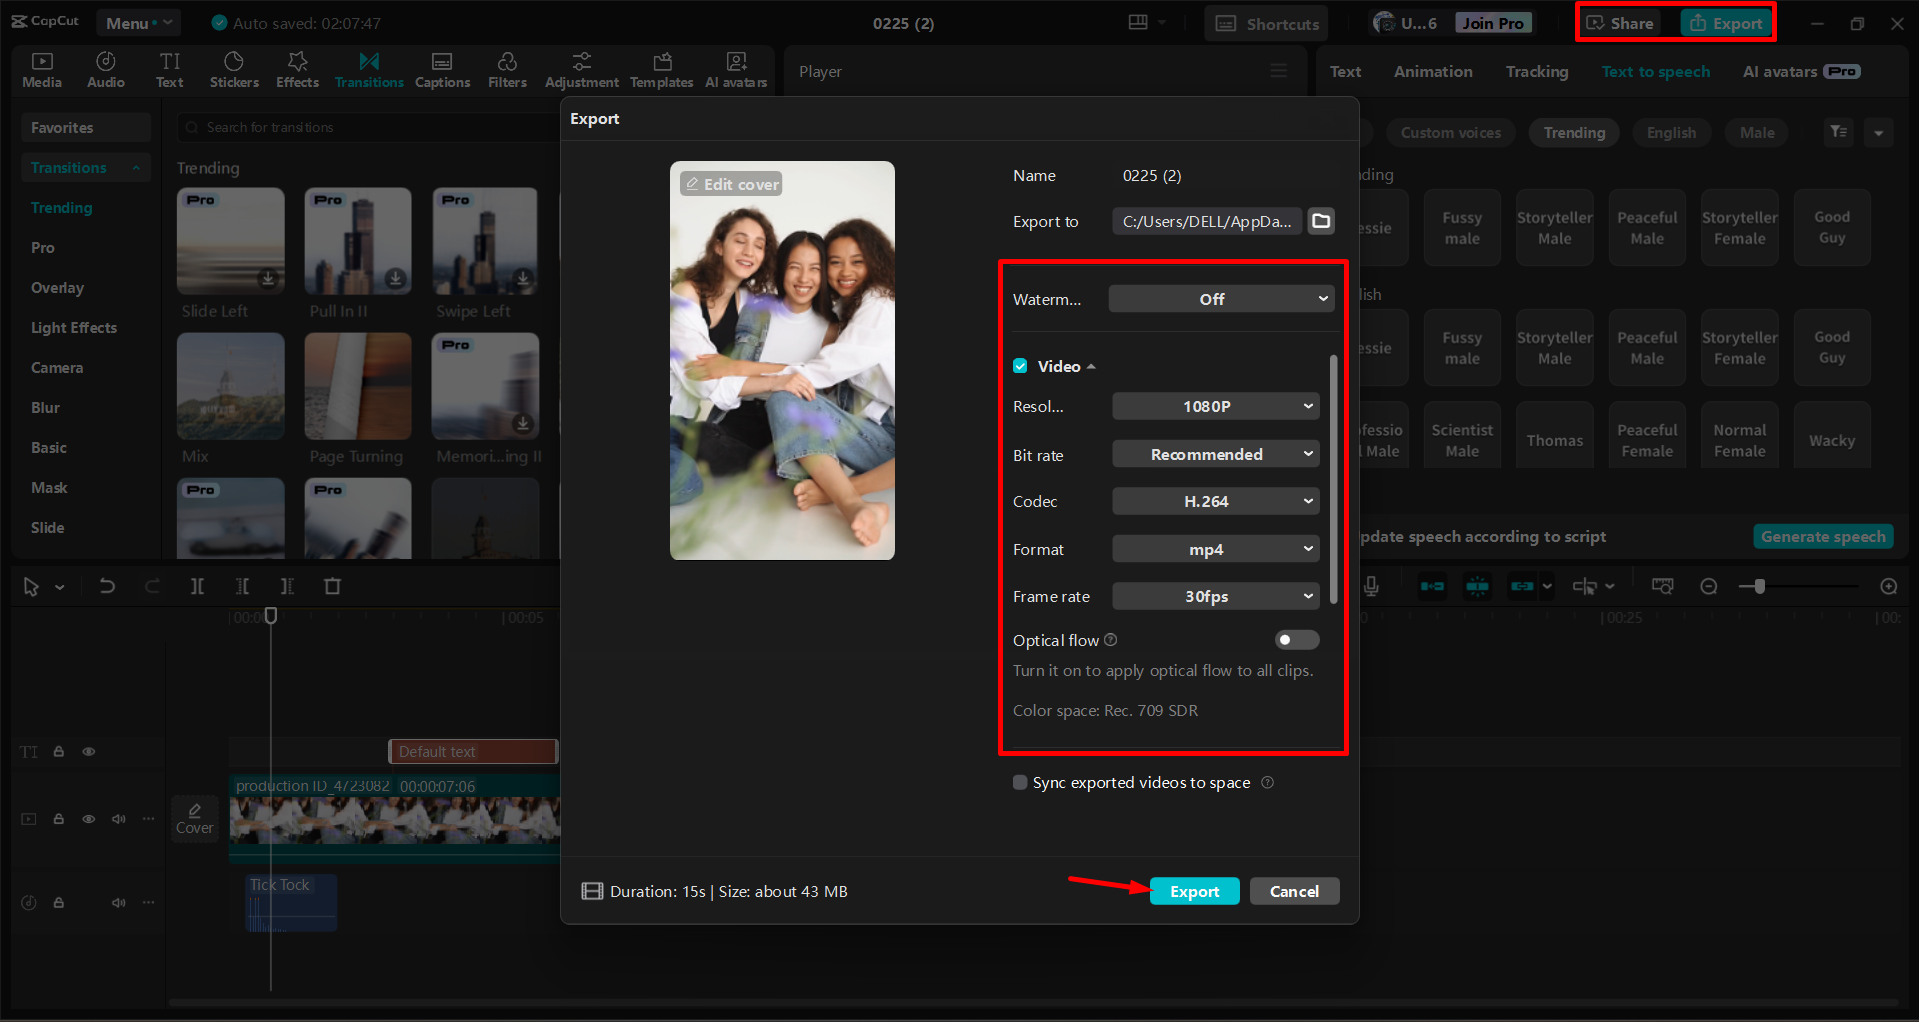Collapse the Transitions category in sidebar
Viewport: 1919px width, 1022px height.
(137, 167)
